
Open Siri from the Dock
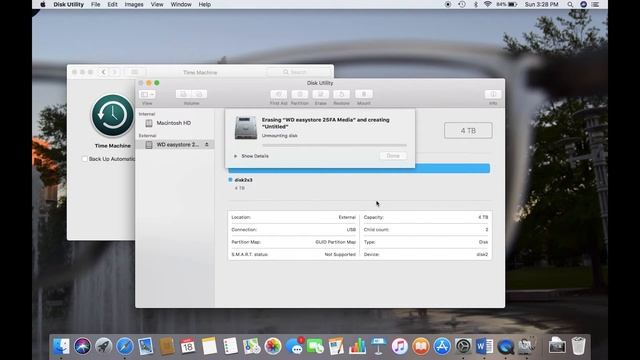click(82, 346)
